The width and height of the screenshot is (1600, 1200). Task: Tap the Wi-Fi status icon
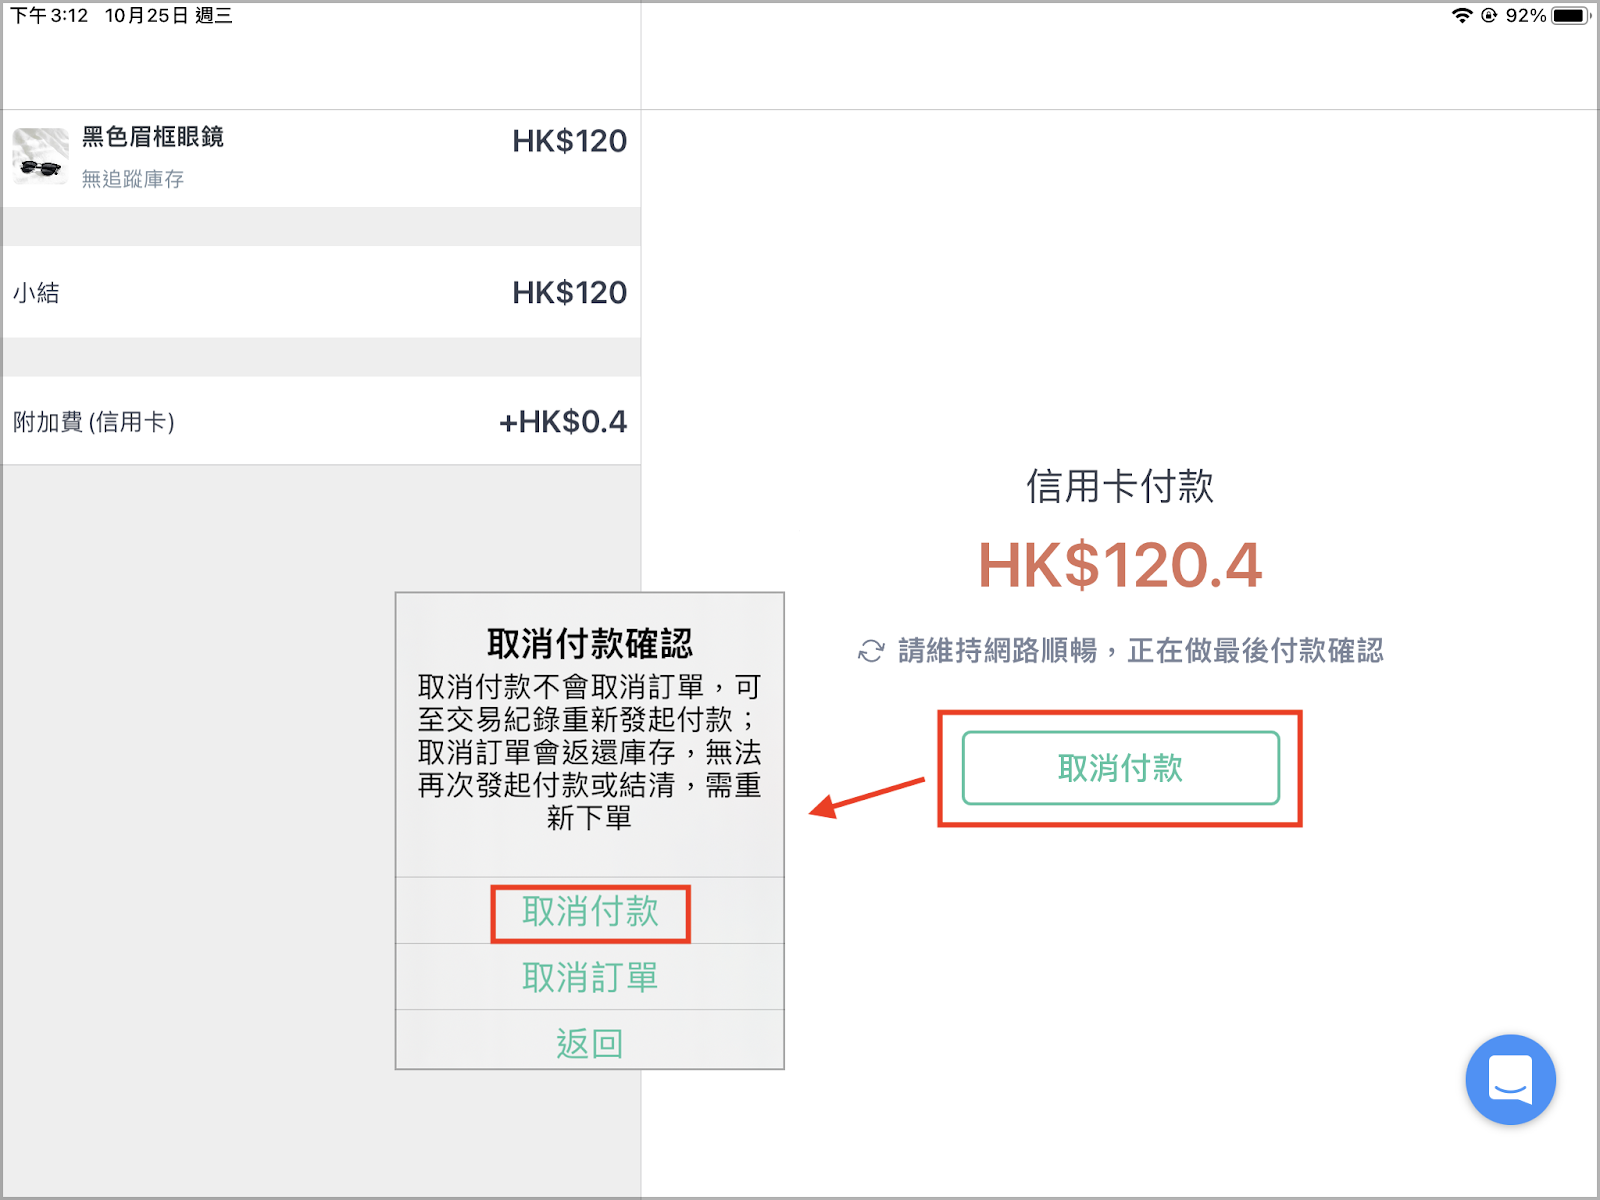[x=1462, y=15]
